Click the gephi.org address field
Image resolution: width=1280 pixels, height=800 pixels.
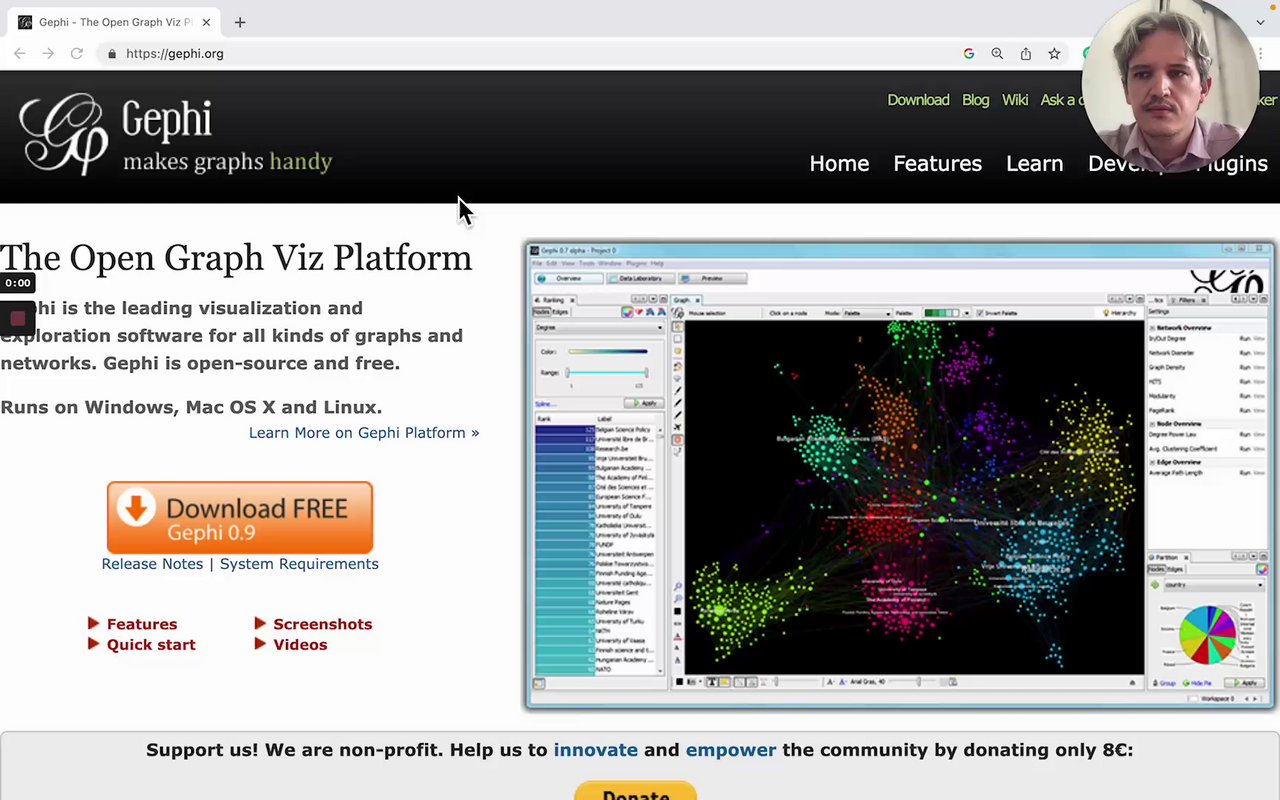pos(175,54)
